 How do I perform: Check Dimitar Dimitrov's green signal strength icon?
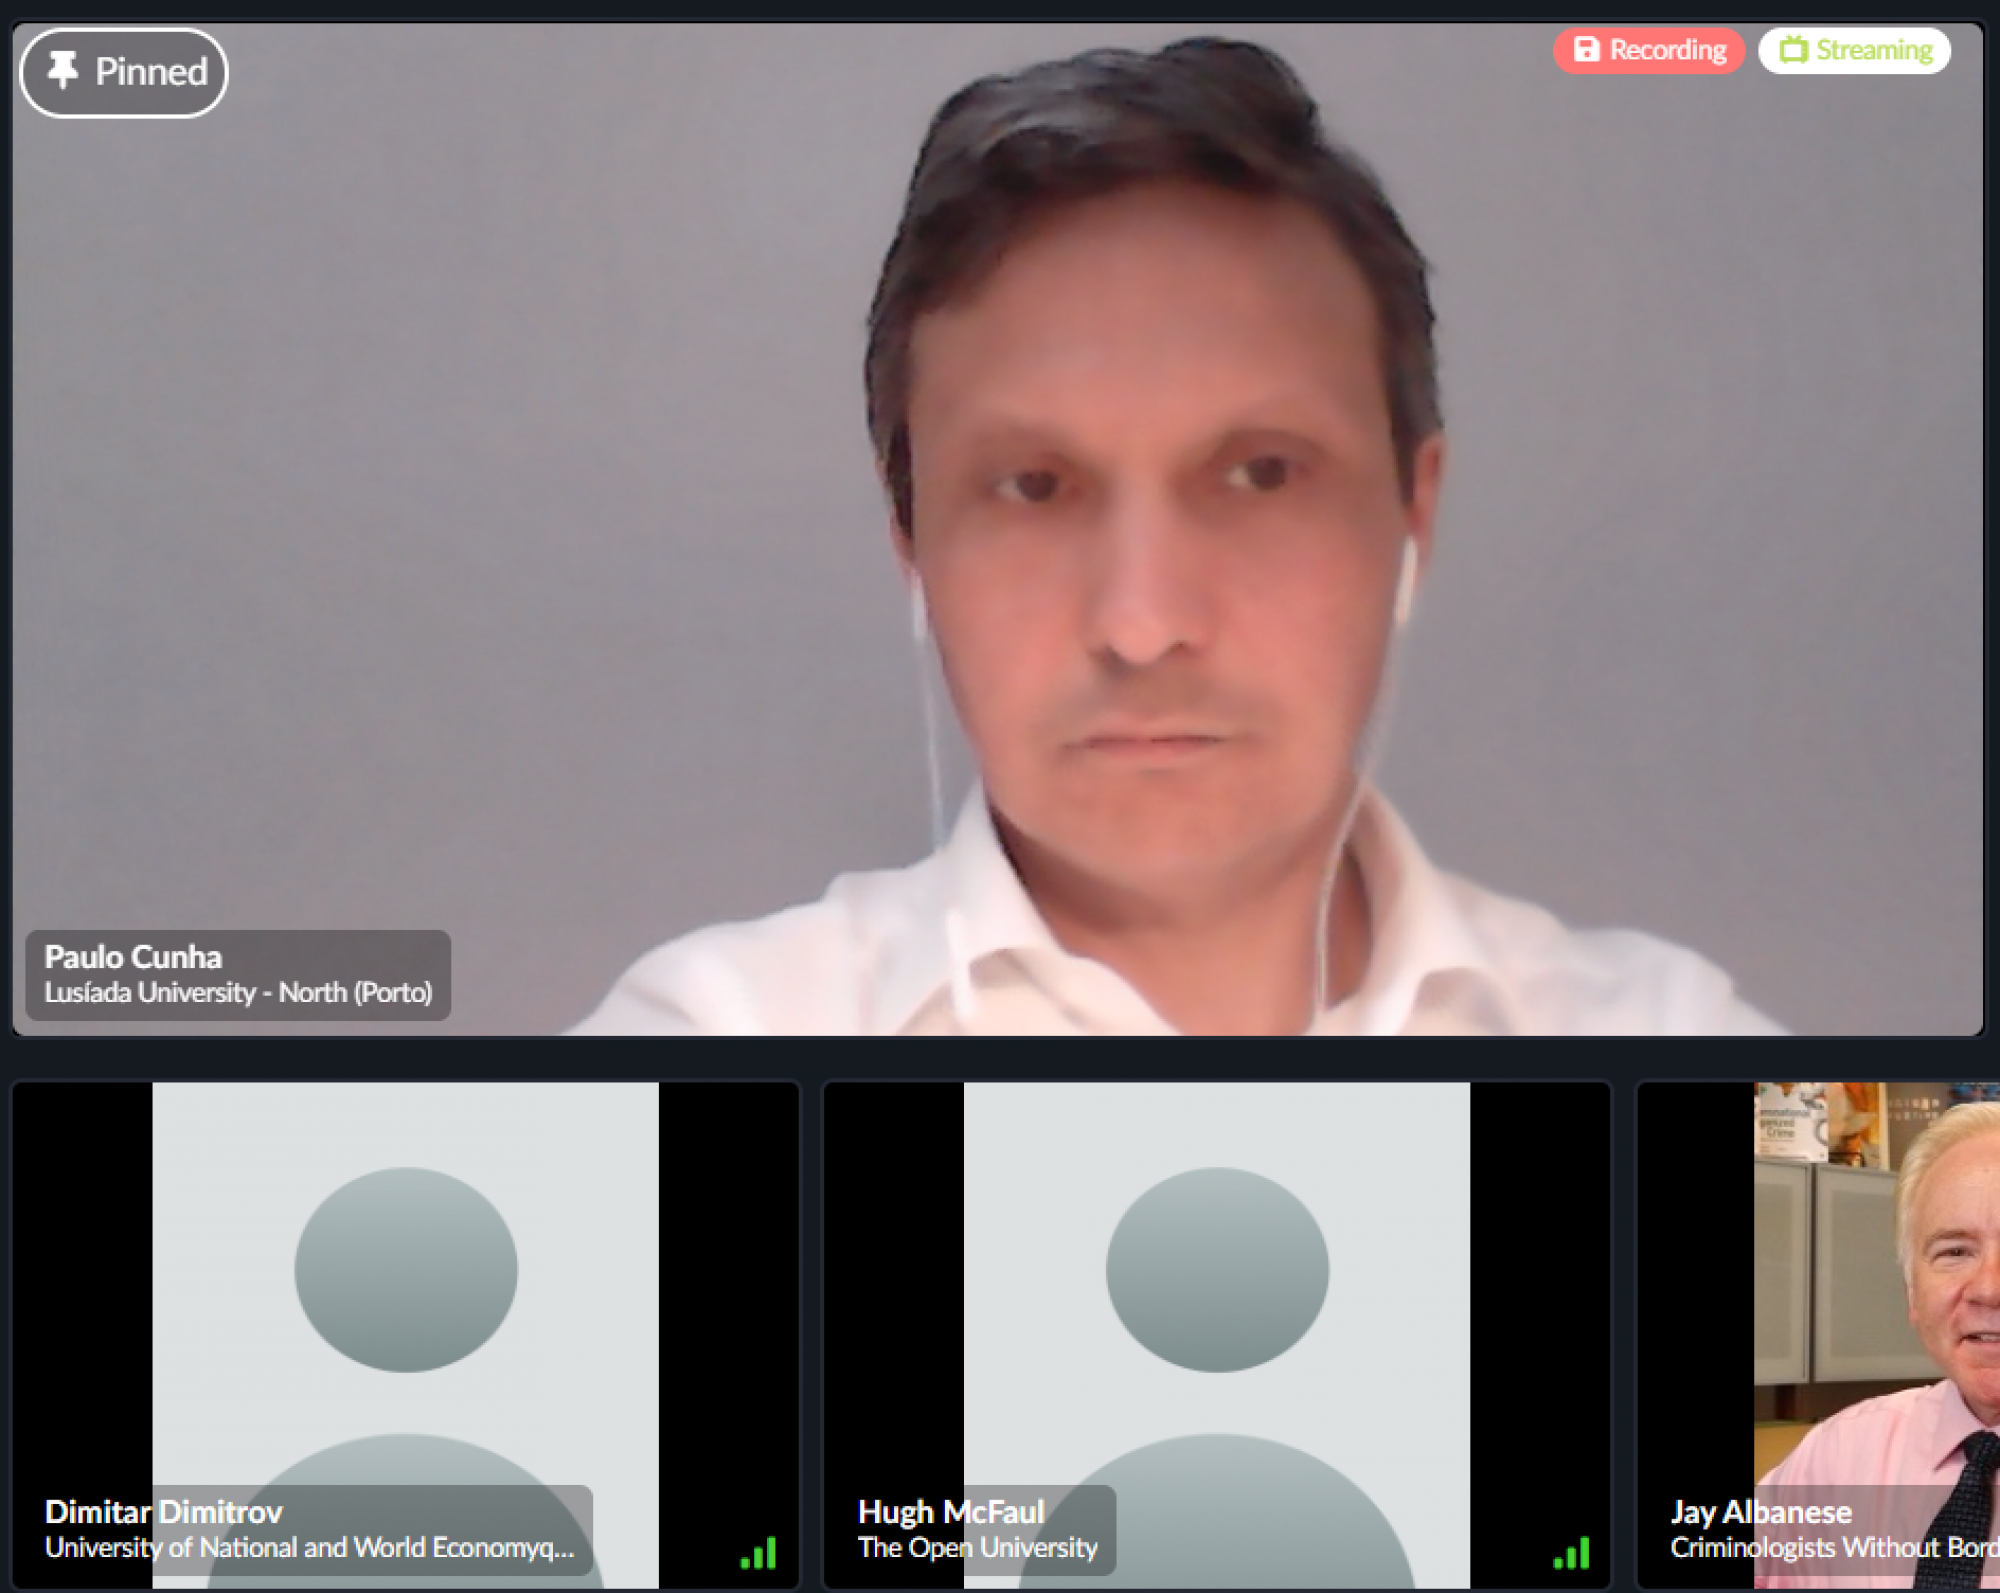(x=759, y=1553)
